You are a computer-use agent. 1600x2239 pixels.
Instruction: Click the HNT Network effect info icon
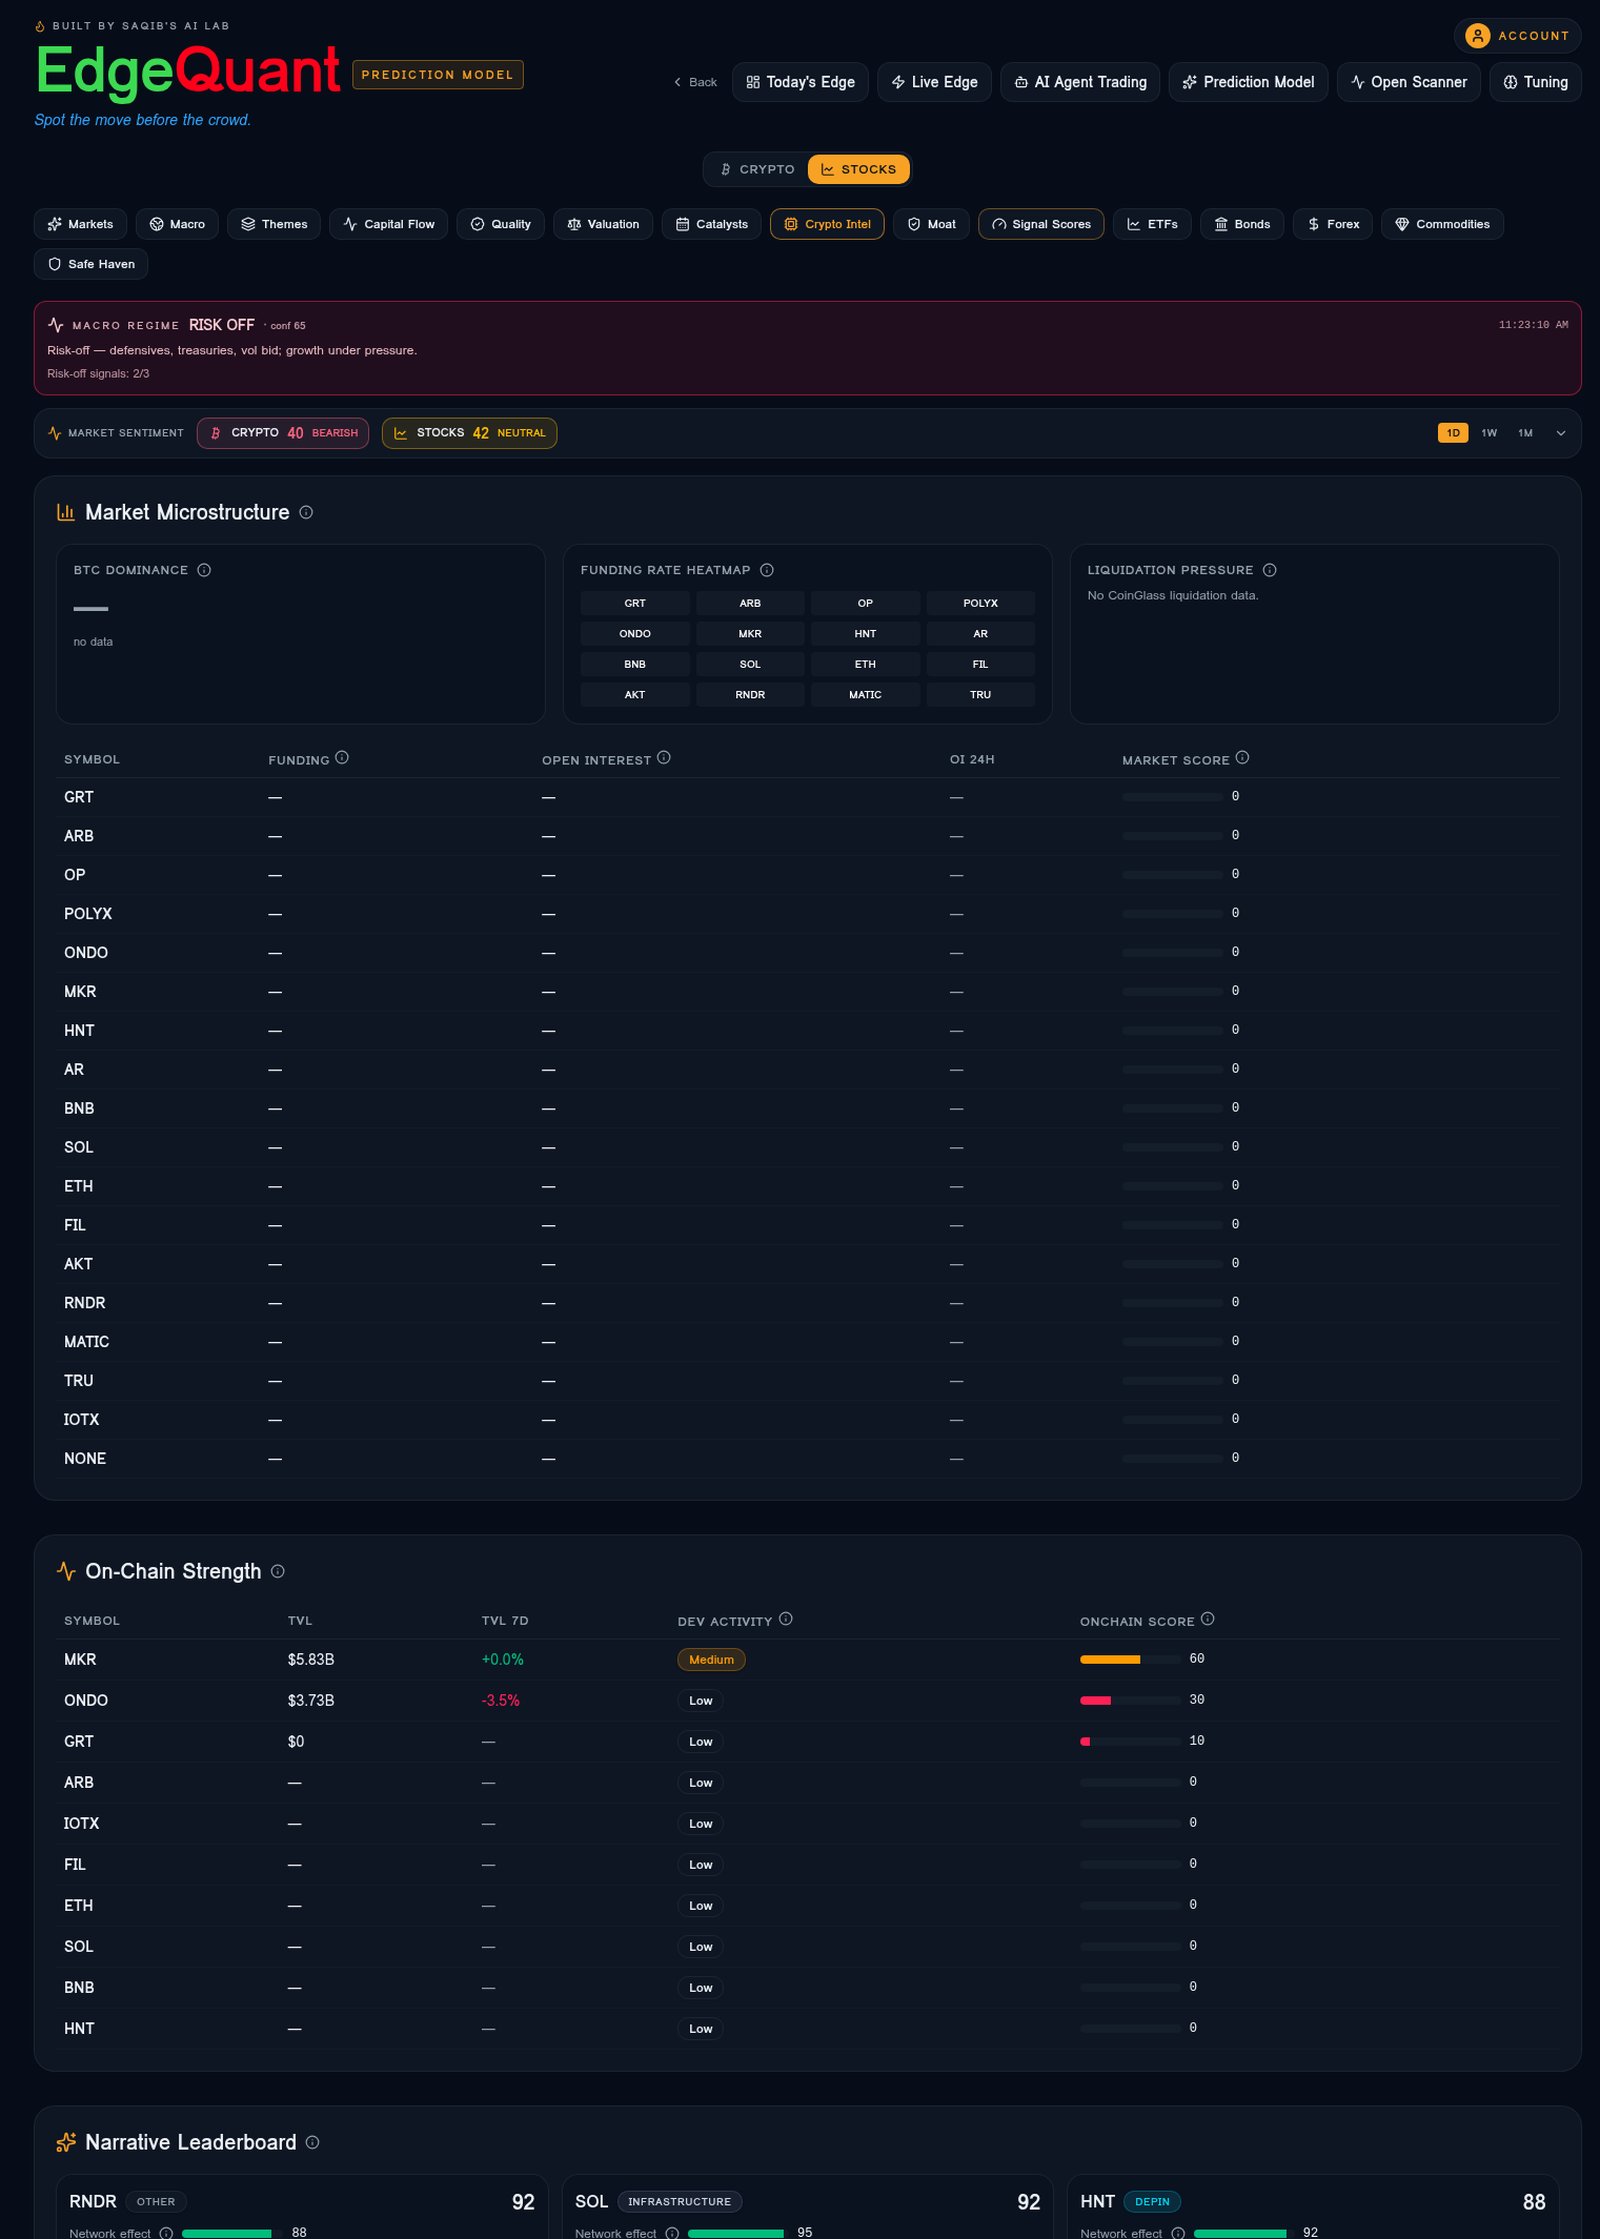pos(1178,2232)
